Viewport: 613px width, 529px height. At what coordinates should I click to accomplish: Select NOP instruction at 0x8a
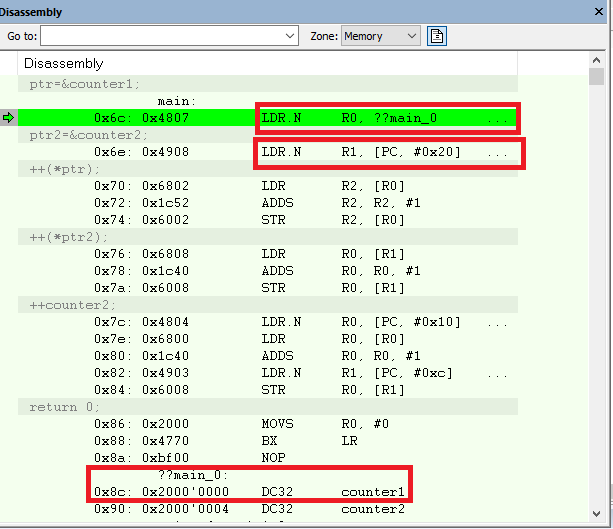tap(268, 458)
